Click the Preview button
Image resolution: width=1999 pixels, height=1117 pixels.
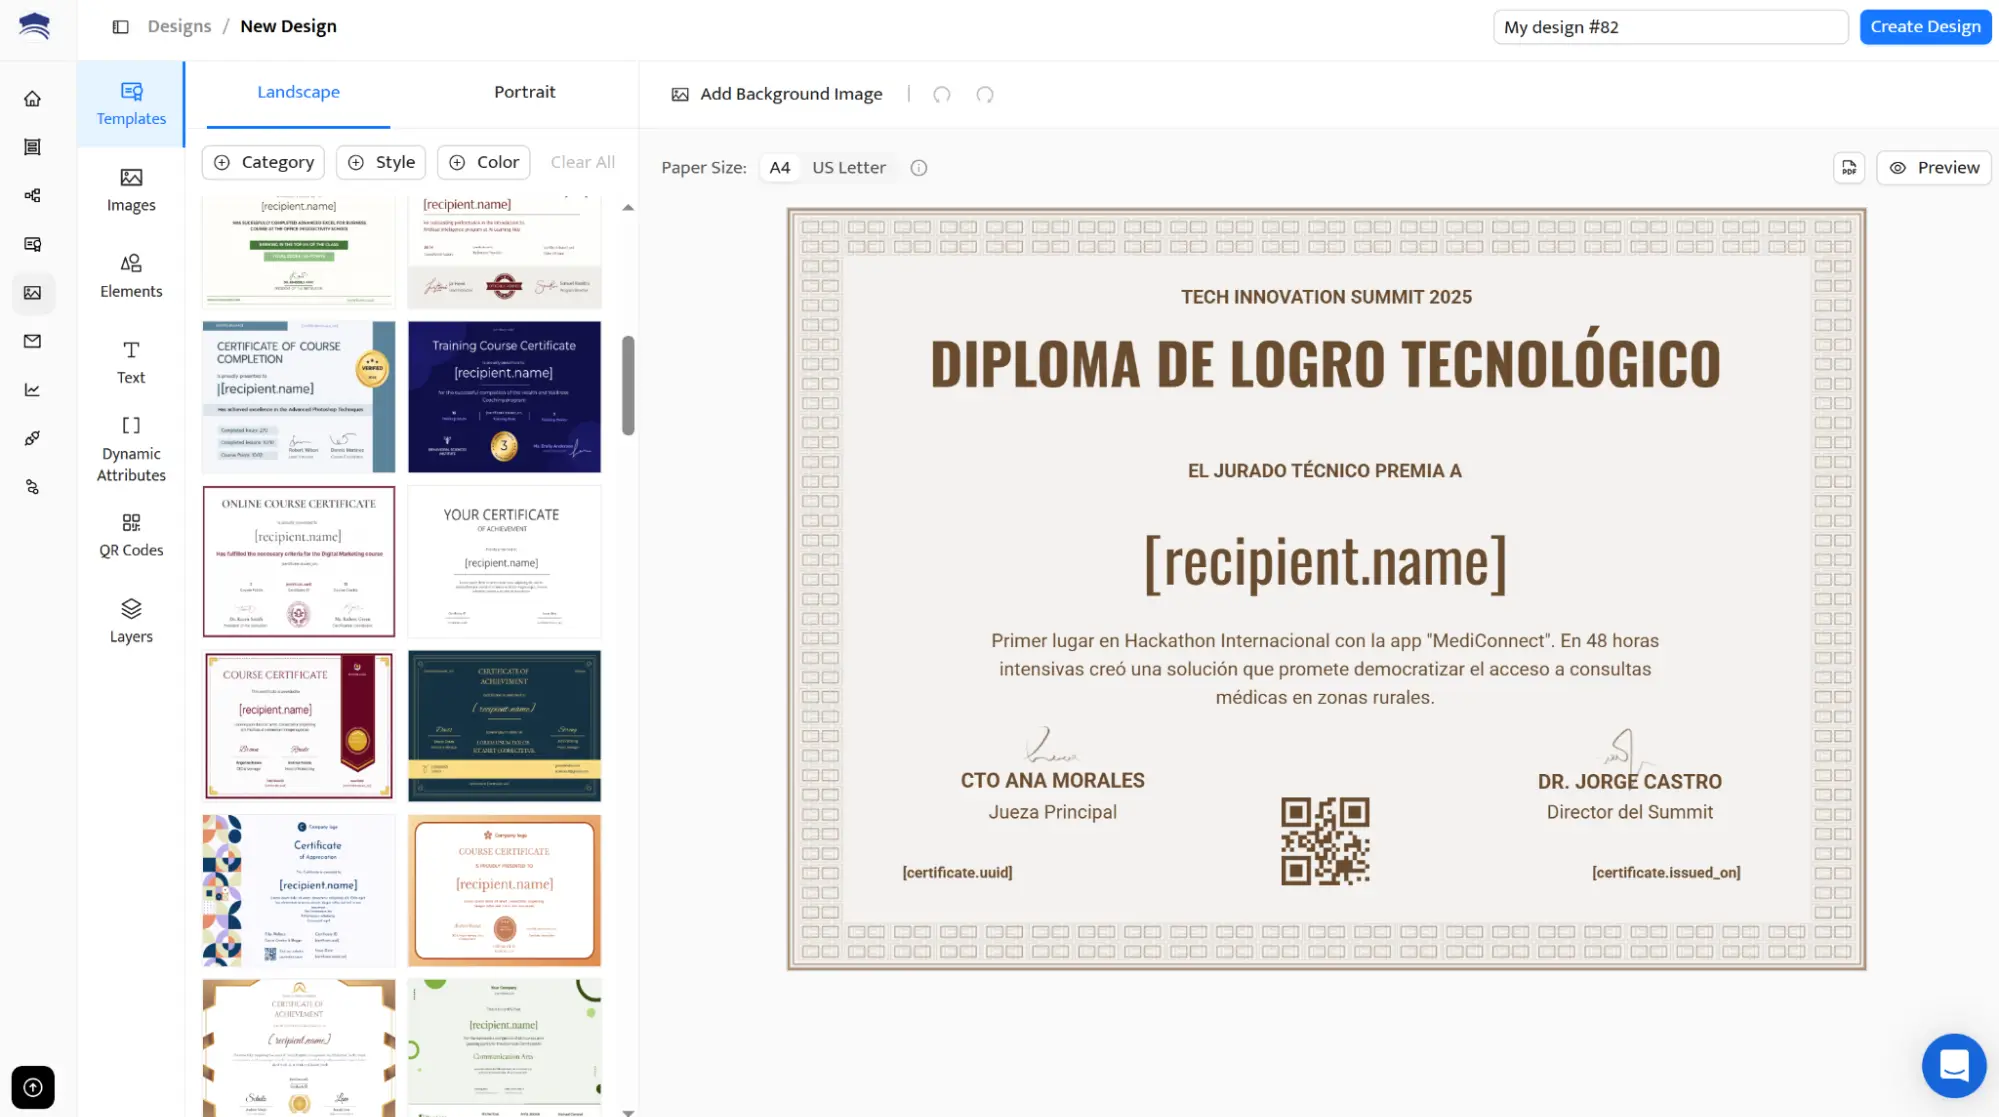[1933, 168]
